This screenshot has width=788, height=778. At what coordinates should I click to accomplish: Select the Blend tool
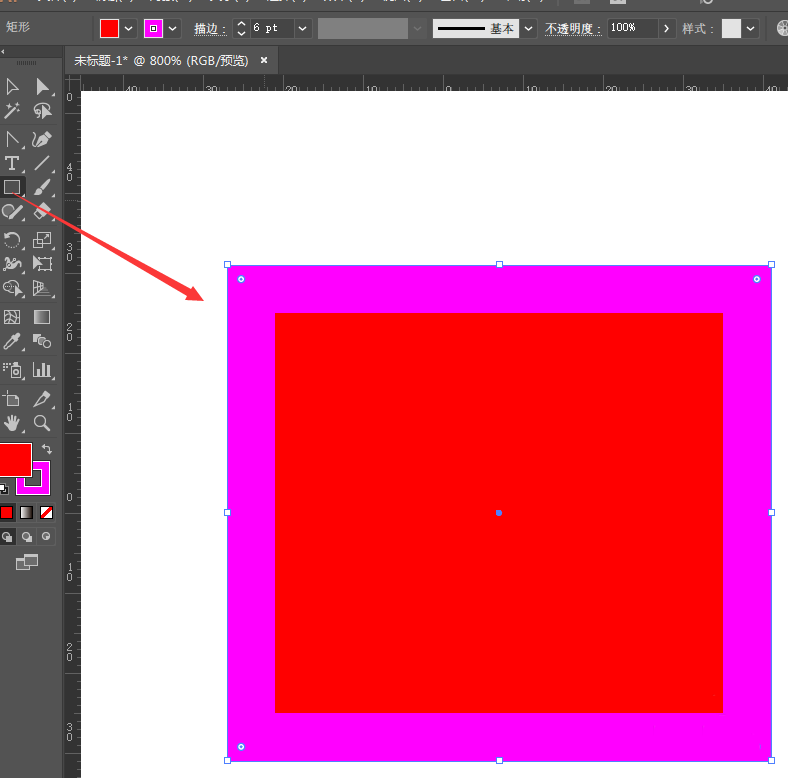[x=42, y=342]
